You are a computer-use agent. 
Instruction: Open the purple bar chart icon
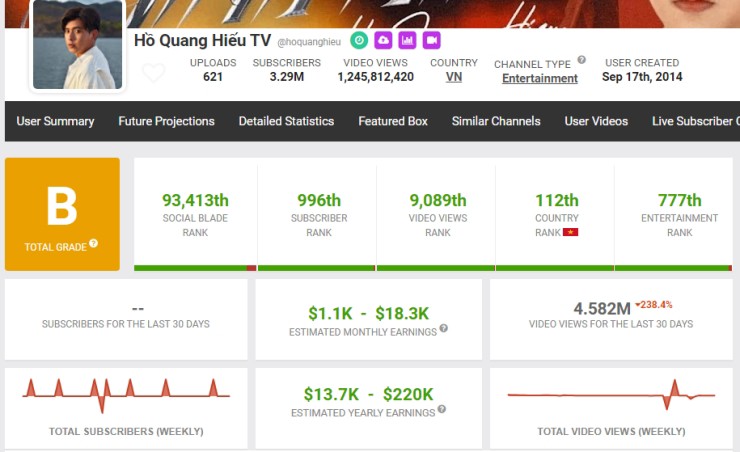pyautogui.click(x=407, y=40)
